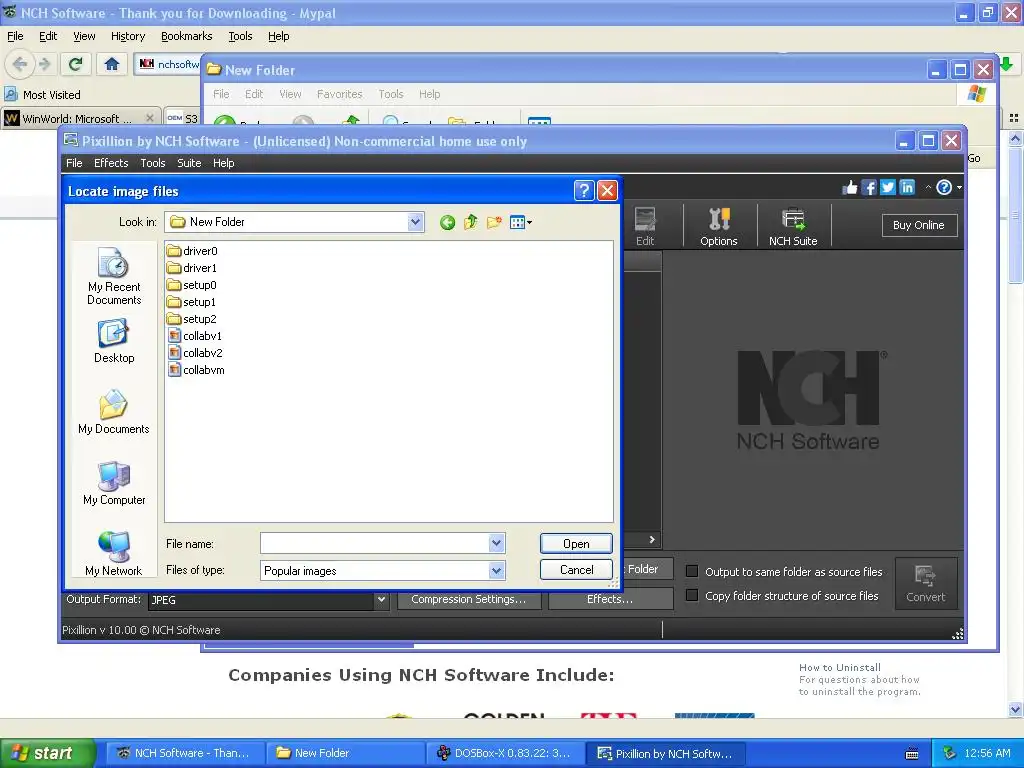Image resolution: width=1024 pixels, height=768 pixels.
Task: Click browser page scrollbar down arrow
Action: coord(1016,709)
